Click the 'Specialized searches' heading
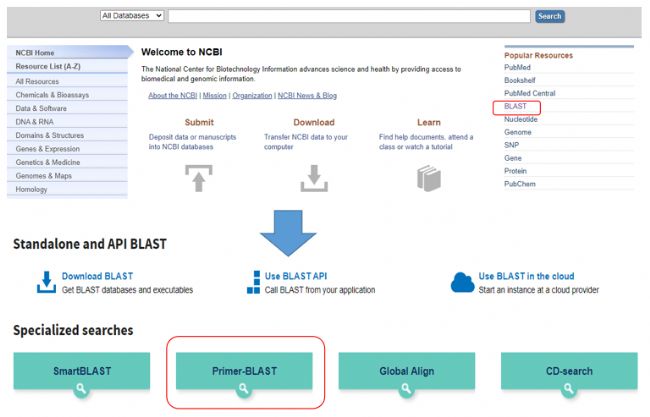This screenshot has width=650, height=417. coord(73,330)
